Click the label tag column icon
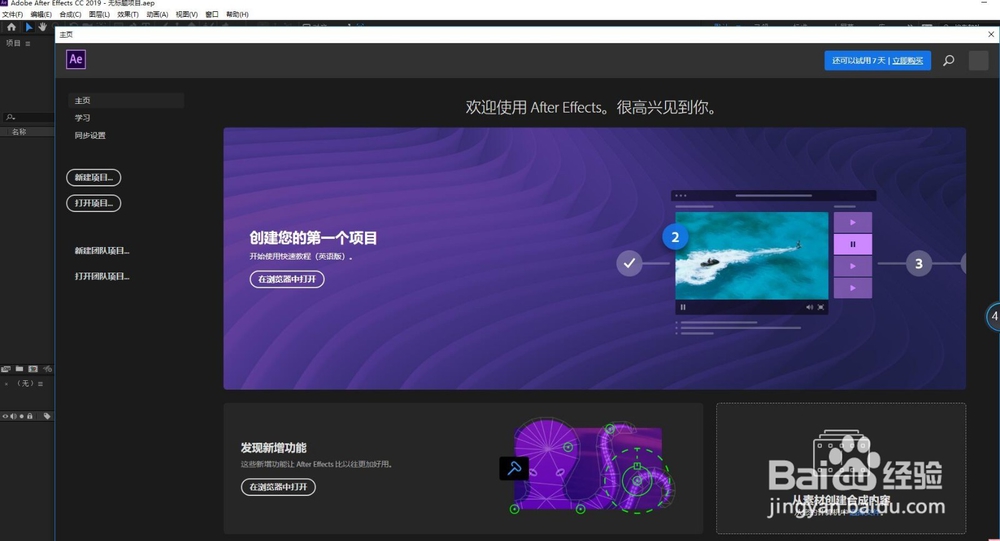 point(47,416)
